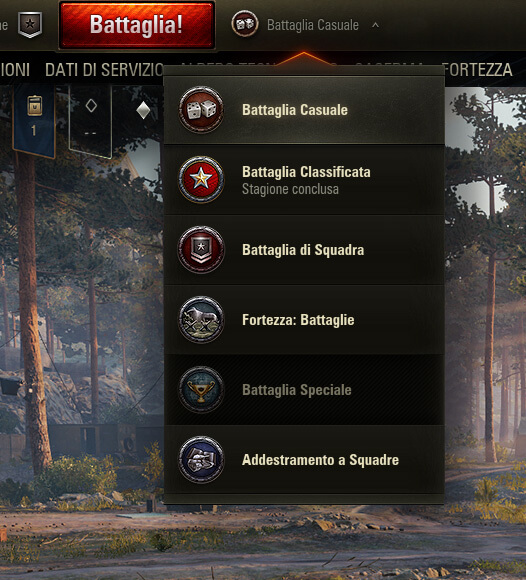The height and width of the screenshot is (580, 526).
Task: Open the wolf emblem Fortezza: Battaglie icon
Action: 201,320
